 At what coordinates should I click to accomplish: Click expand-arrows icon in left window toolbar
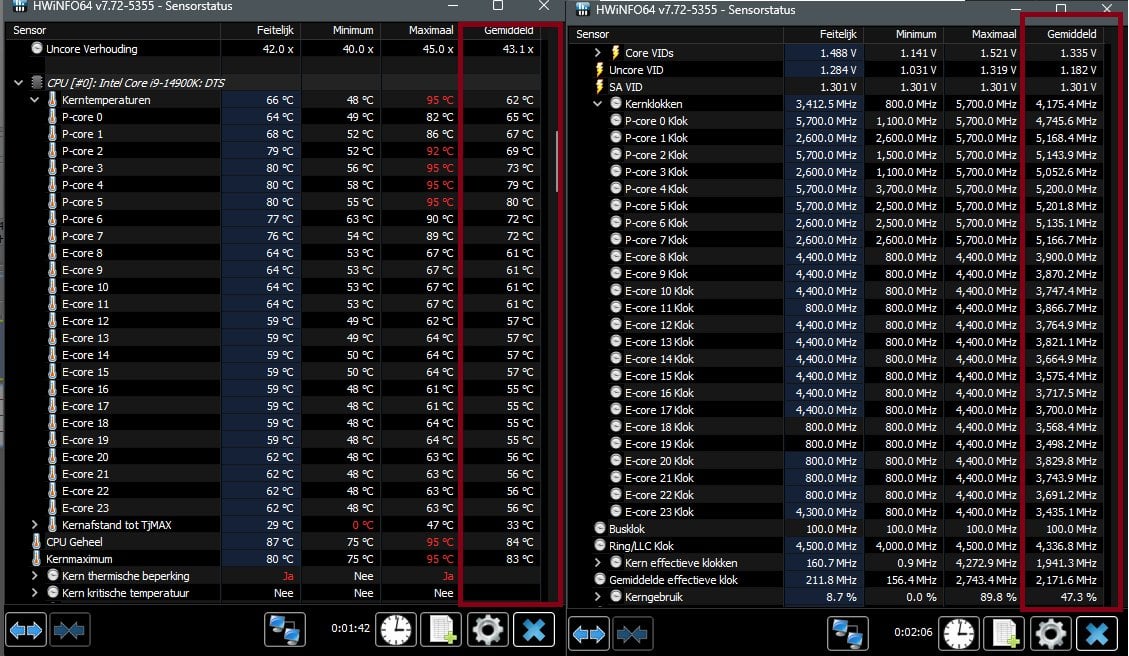pos(26,631)
